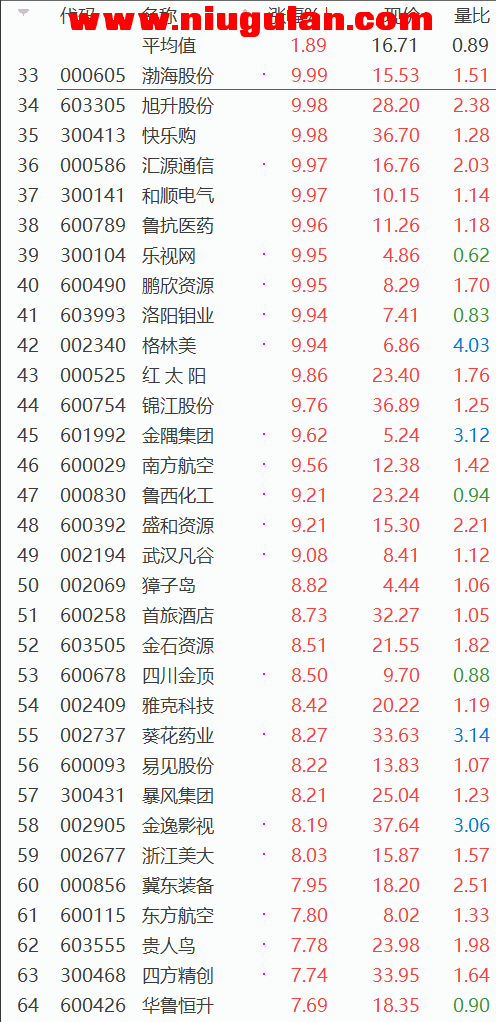Image resolution: width=496 pixels, height=1022 pixels.
Task: Select stock 渤海股份 in row 33
Action: 178,76
